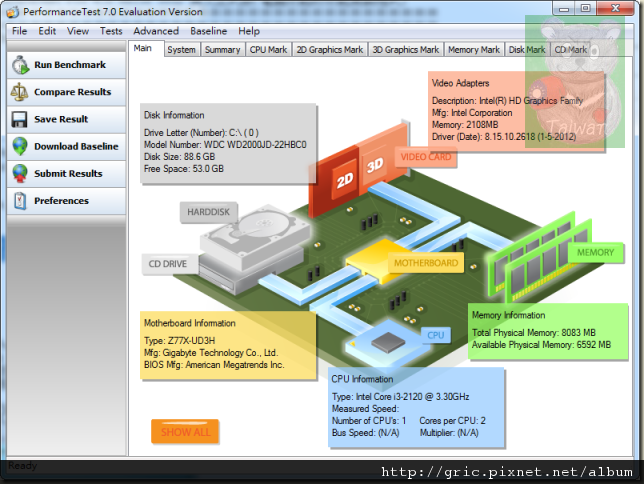
Task: Click the Download Baseline globe icon
Action: pyautogui.click(x=20, y=146)
